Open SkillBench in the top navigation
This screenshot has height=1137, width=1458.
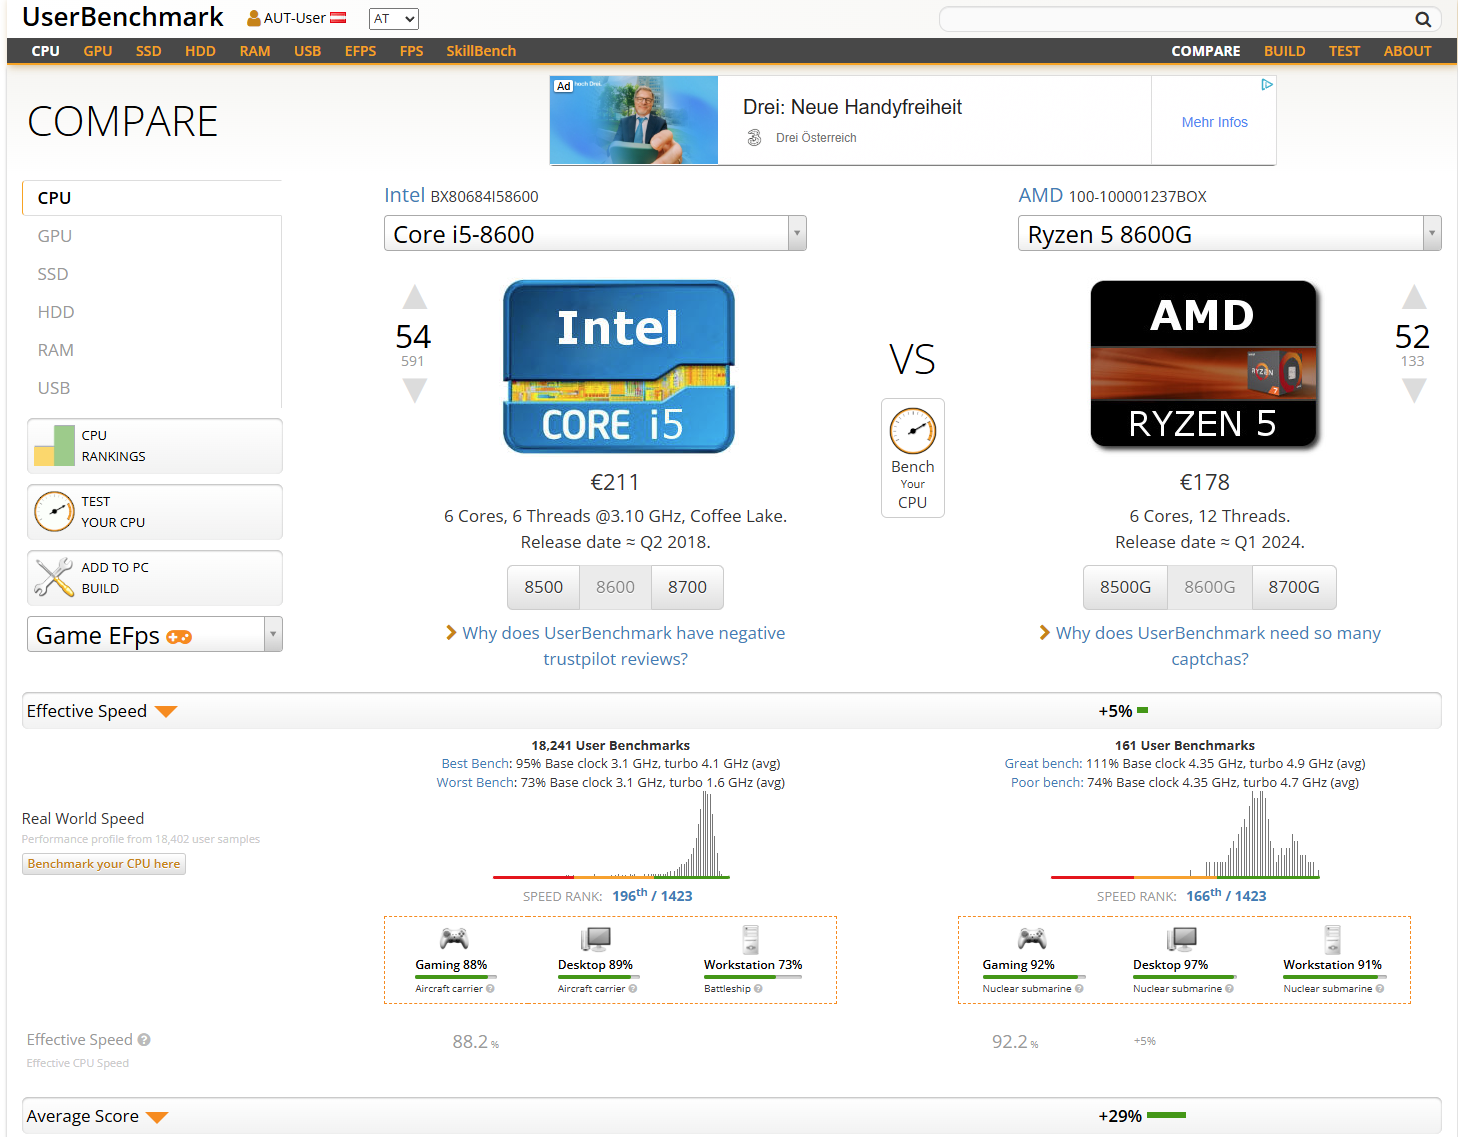pyautogui.click(x=481, y=51)
